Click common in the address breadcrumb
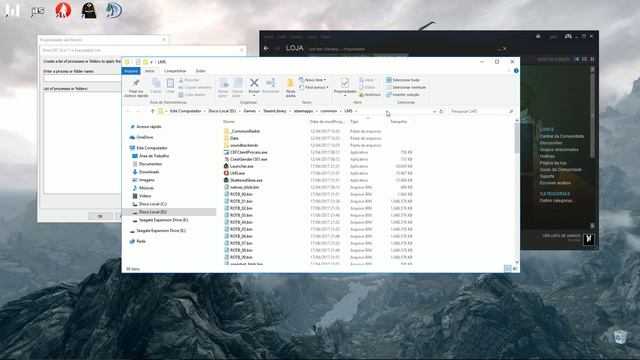The height and width of the screenshot is (360, 640). (329, 111)
